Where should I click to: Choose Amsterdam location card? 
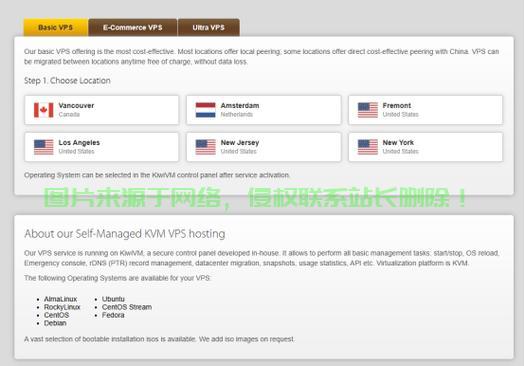(x=264, y=110)
